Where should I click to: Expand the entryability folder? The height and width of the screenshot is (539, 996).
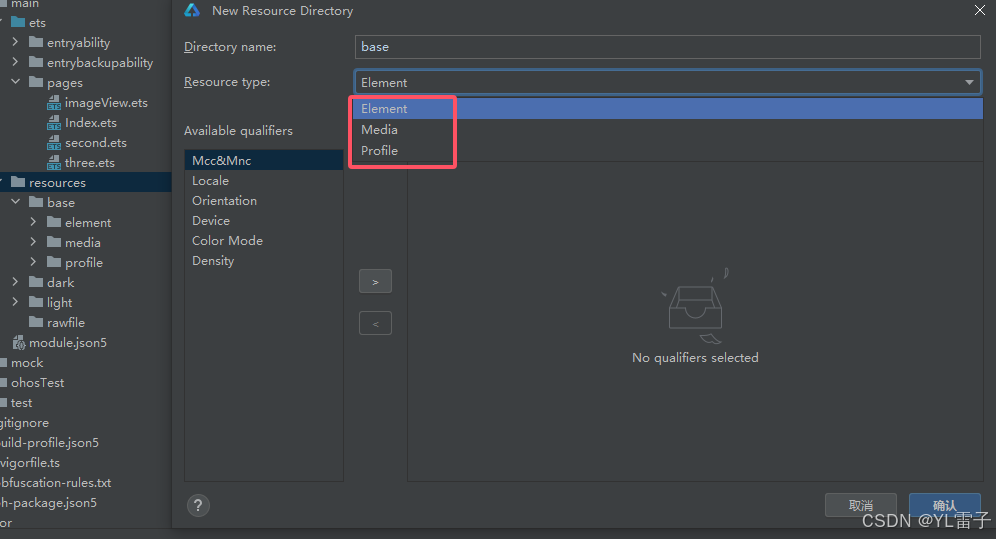15,42
